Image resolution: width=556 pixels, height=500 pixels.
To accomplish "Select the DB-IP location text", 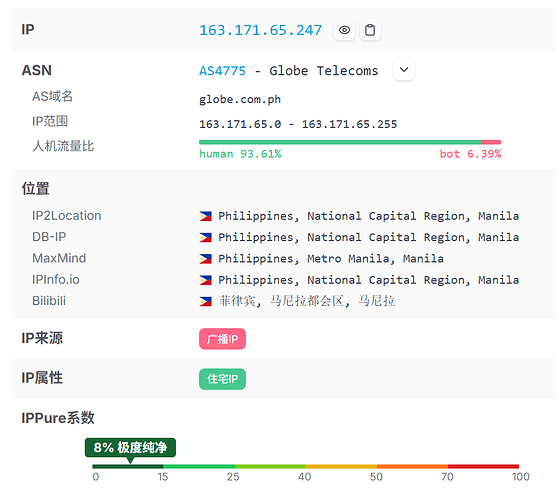I will [368, 237].
